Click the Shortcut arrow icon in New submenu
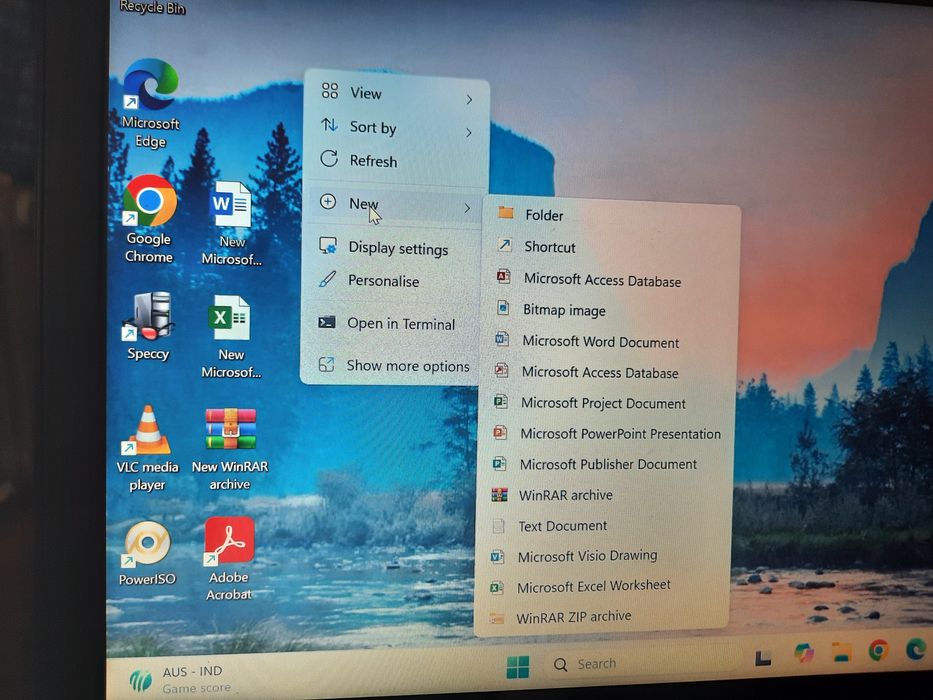The height and width of the screenshot is (700, 933). (505, 245)
